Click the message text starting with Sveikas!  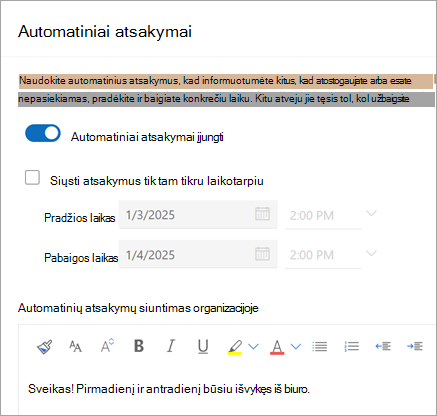point(169,389)
